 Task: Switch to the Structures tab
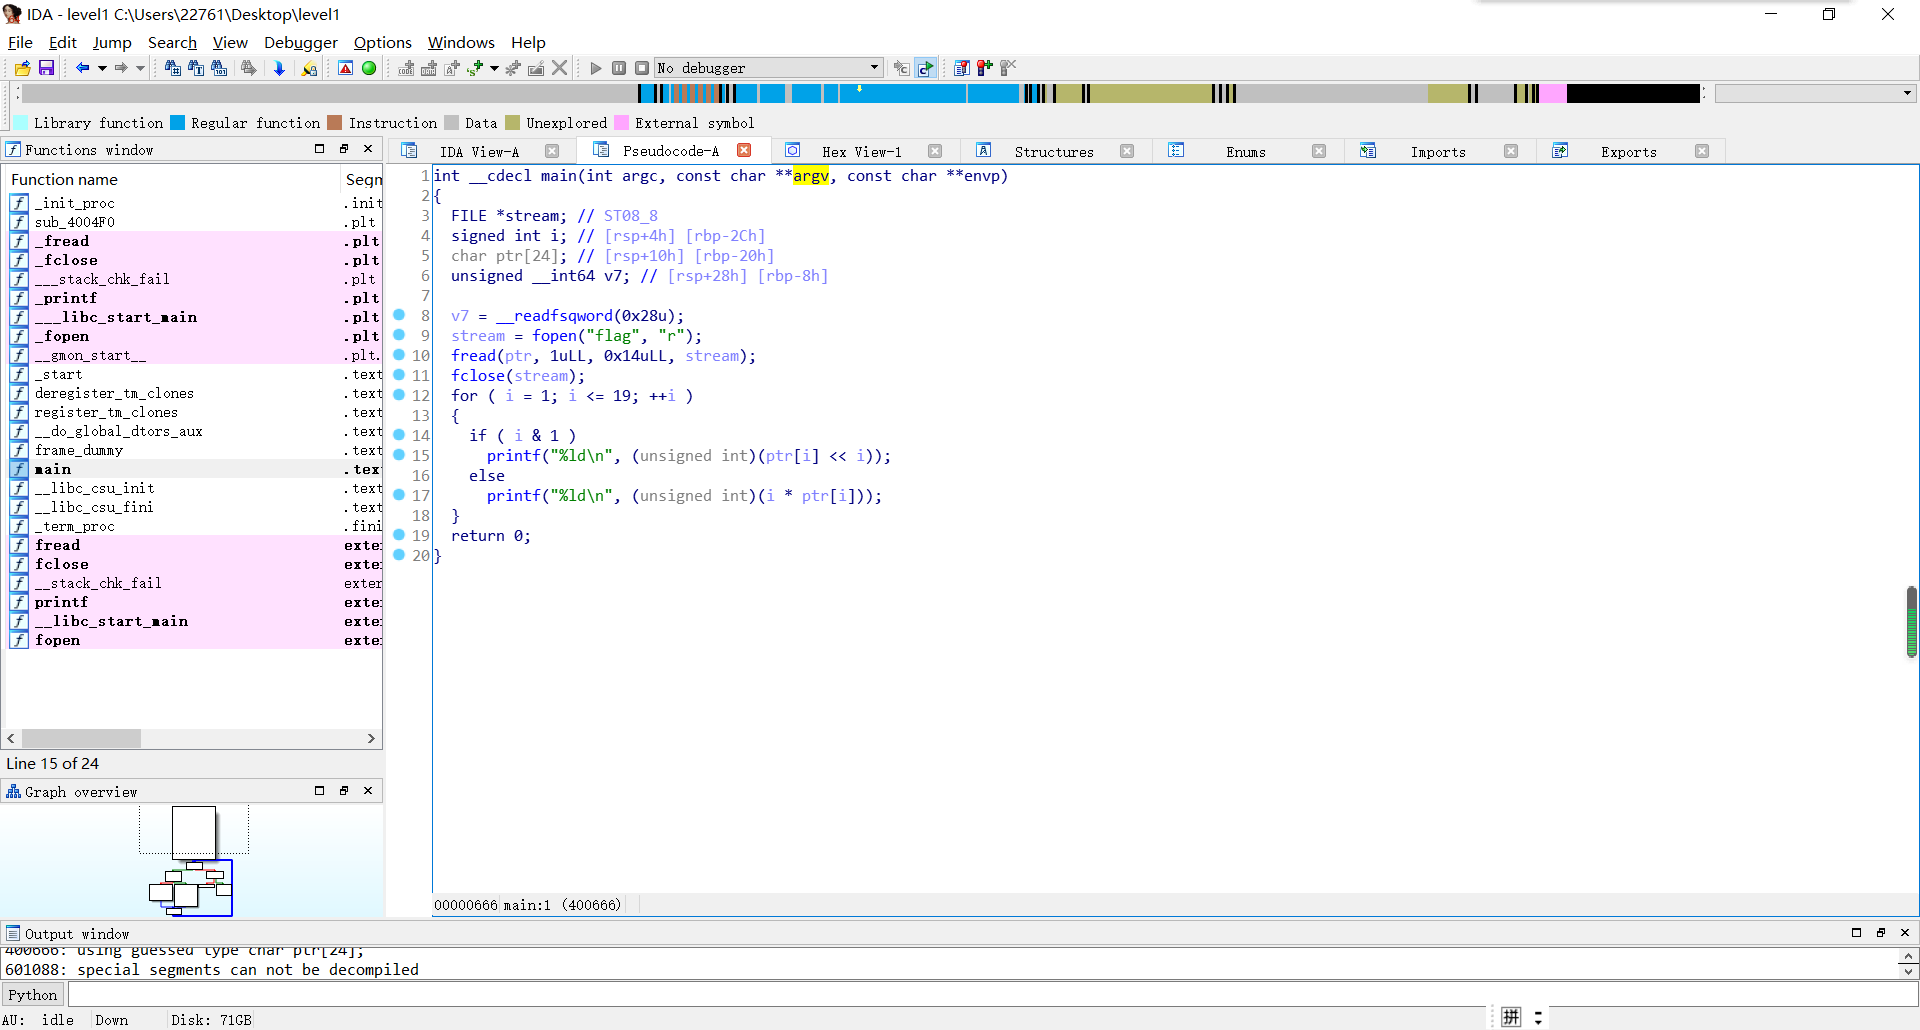click(x=1054, y=152)
